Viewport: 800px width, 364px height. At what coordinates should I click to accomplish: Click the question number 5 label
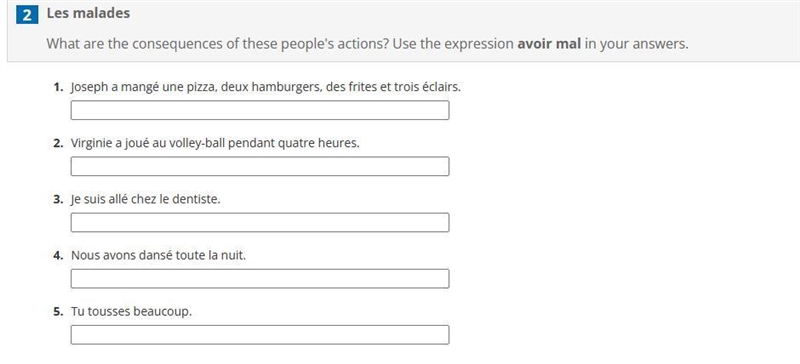tap(58, 311)
